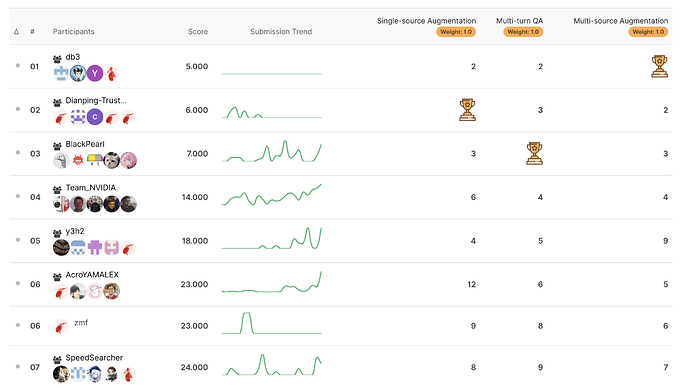This screenshot has width=690, height=388.
Task: Click the Single-source trophy for Dianping-Trust
Action: [x=467, y=110]
